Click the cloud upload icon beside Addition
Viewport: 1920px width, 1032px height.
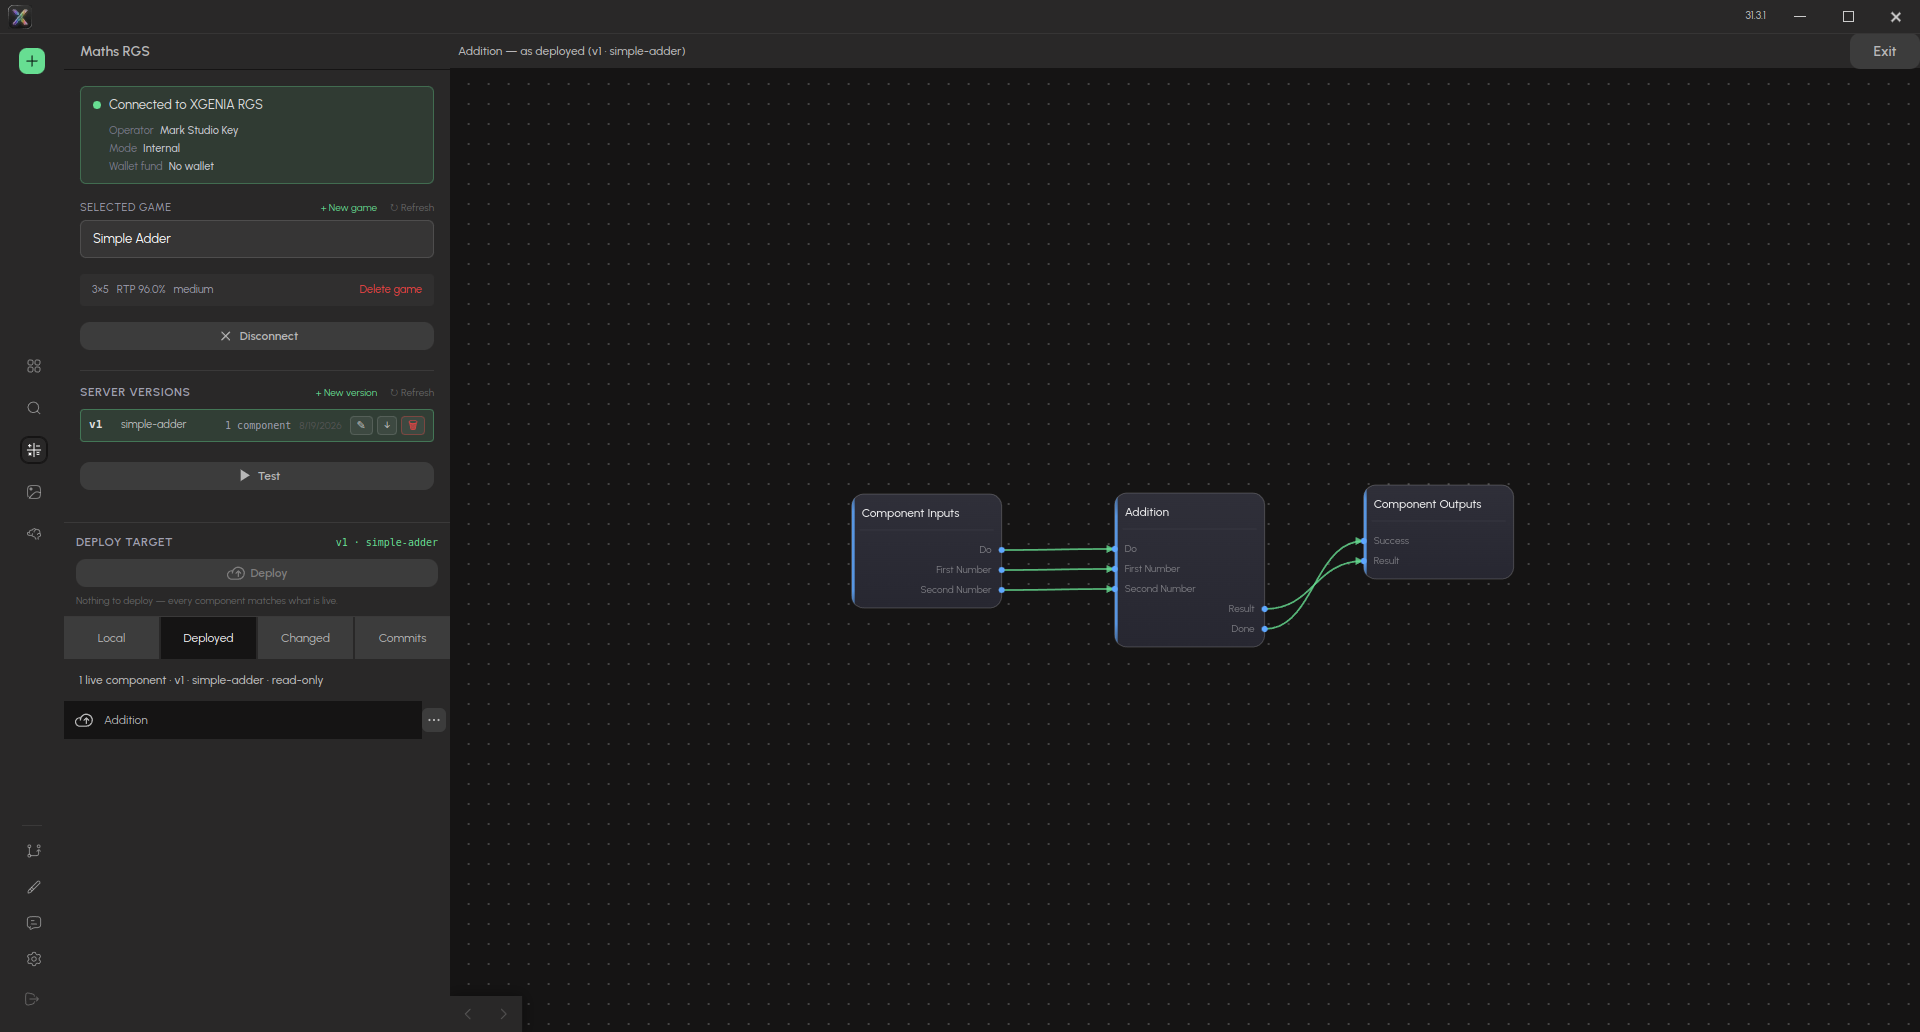pos(84,720)
